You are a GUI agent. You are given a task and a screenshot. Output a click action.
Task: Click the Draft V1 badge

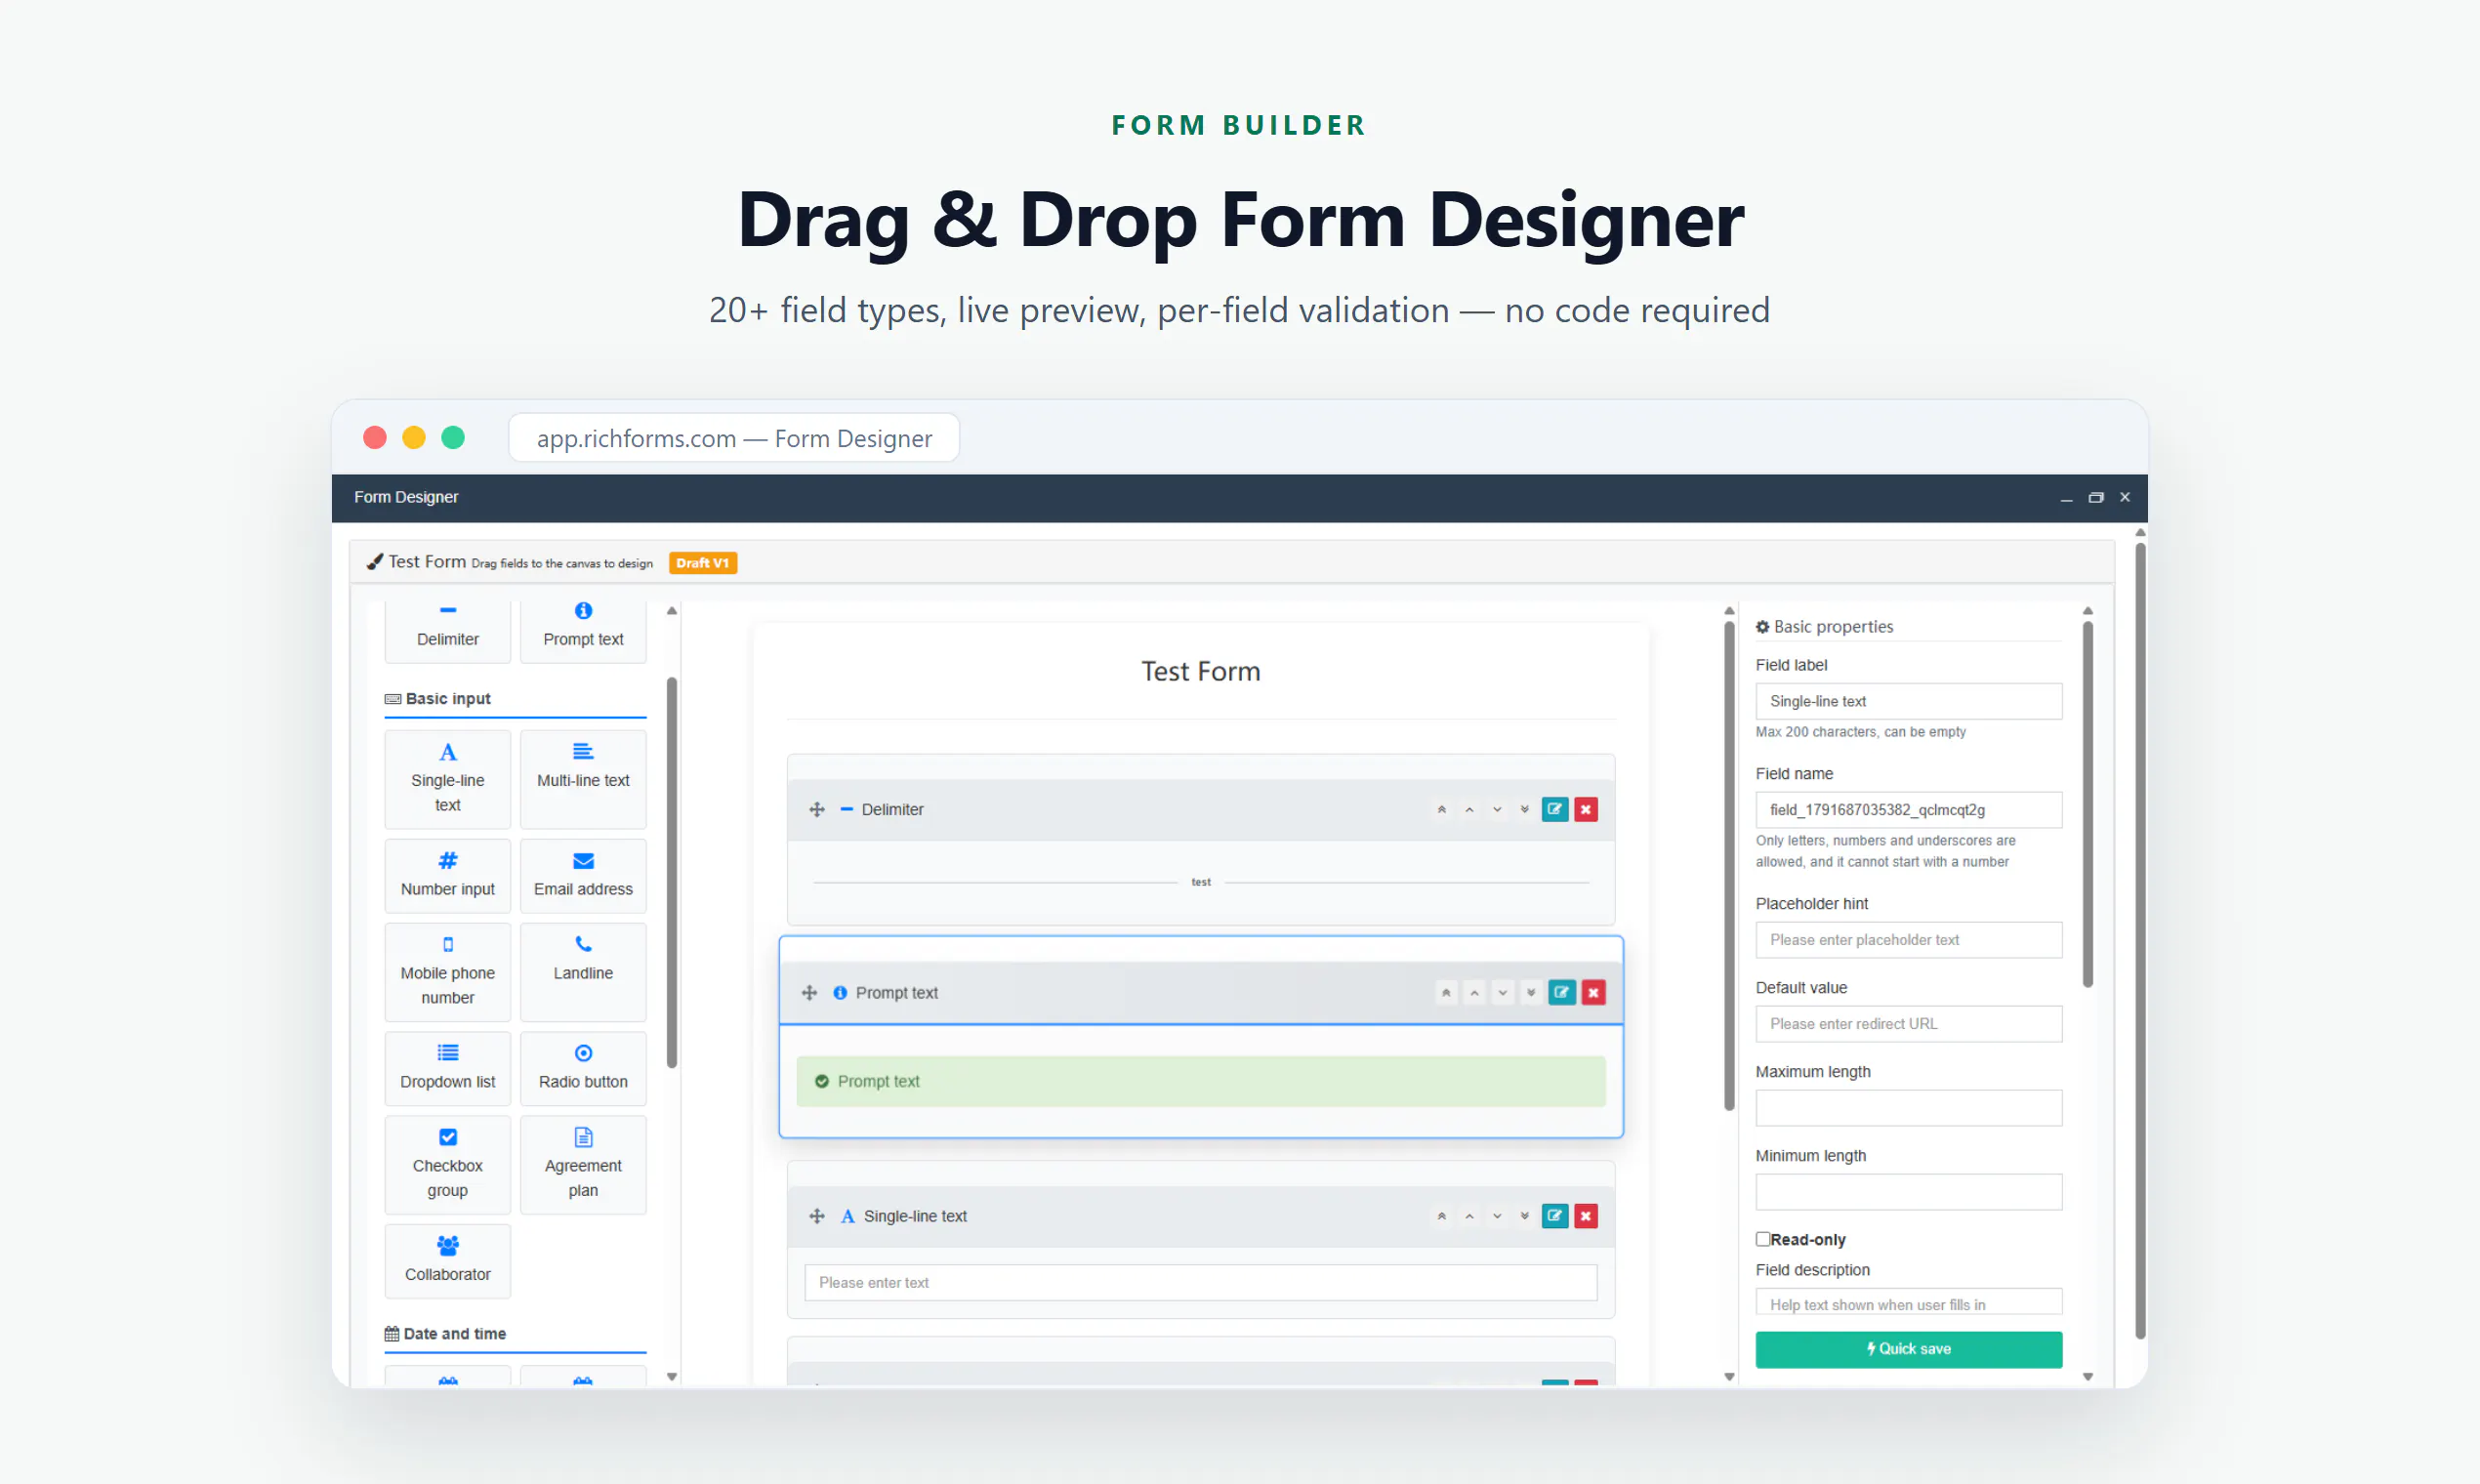point(702,563)
